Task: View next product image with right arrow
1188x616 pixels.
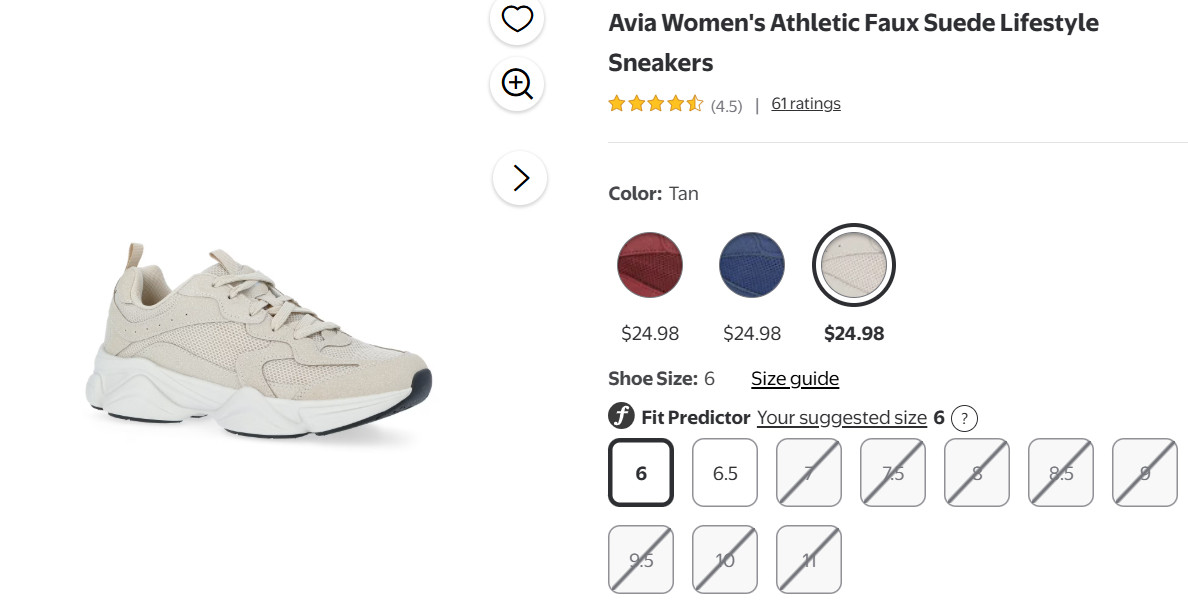Action: [x=519, y=177]
